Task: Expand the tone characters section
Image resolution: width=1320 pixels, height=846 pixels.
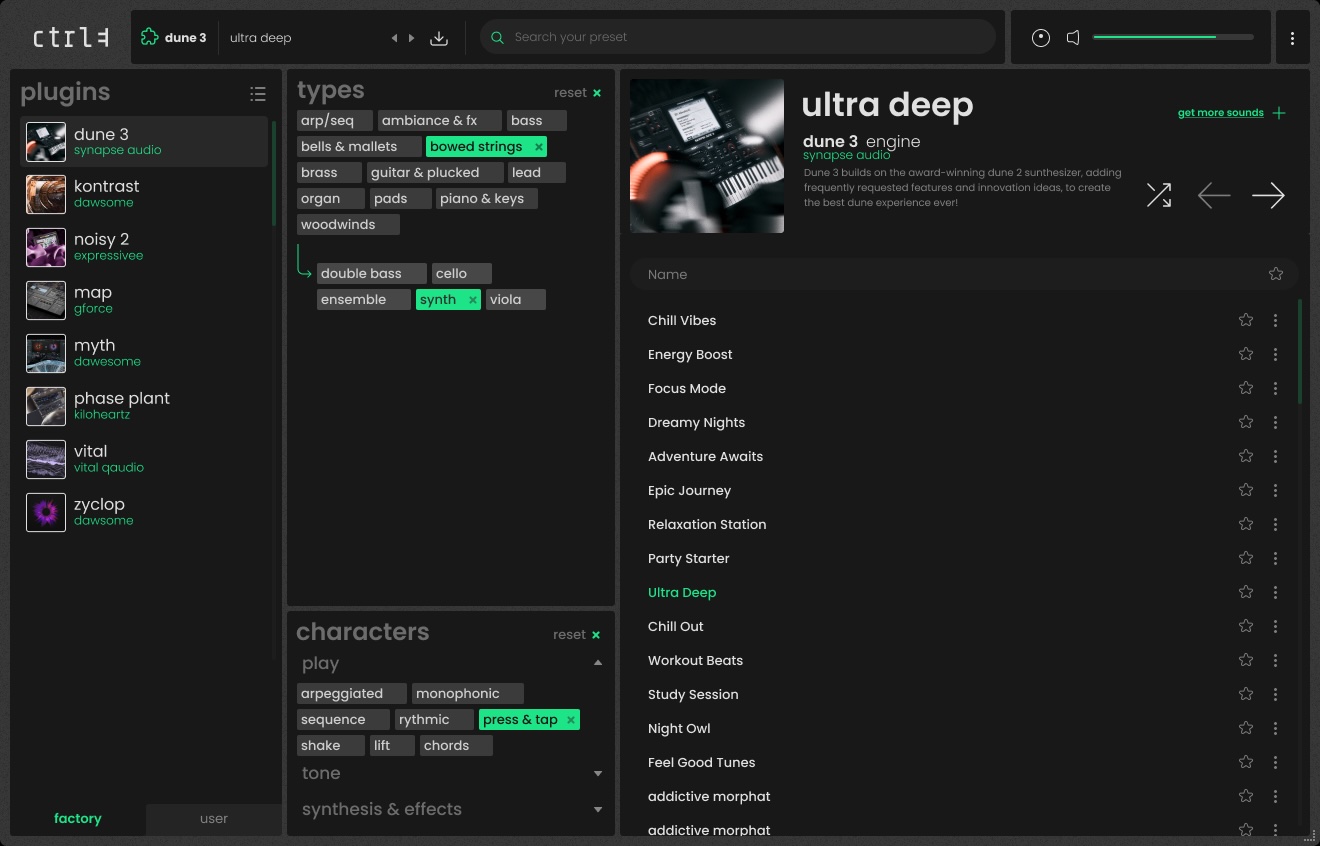Action: point(598,773)
